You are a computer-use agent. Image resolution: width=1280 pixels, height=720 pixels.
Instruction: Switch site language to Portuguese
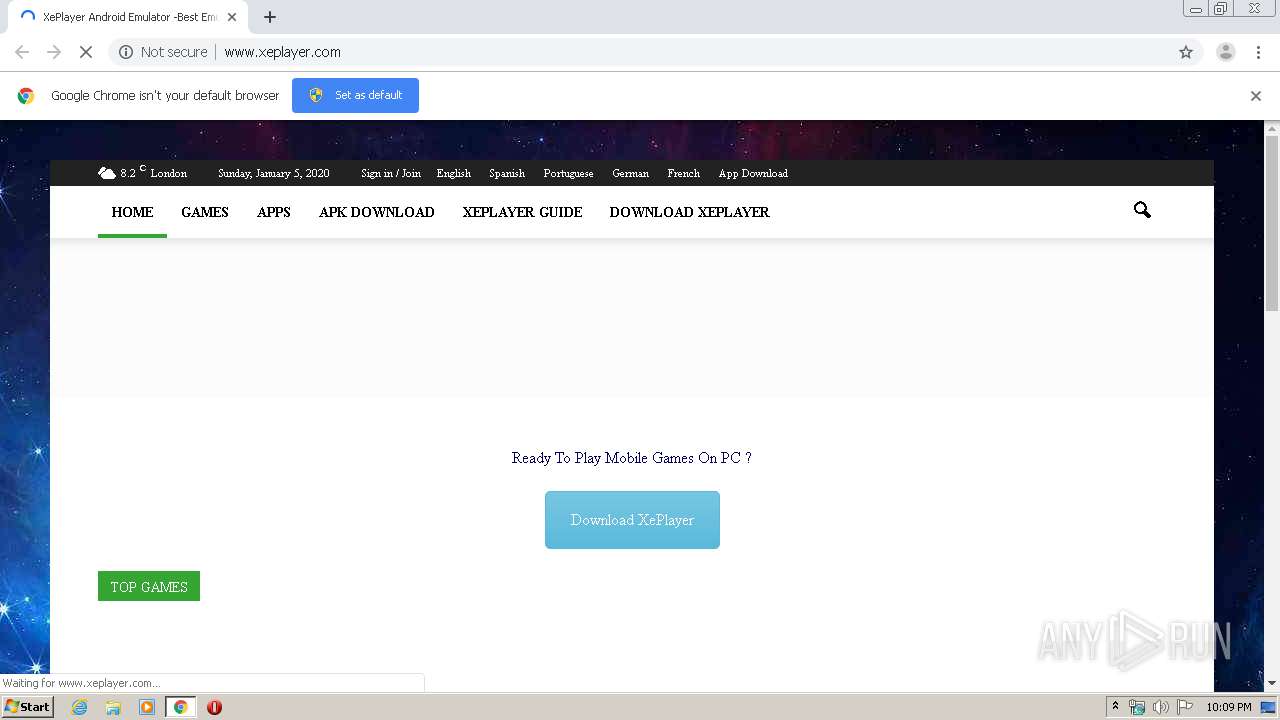(568, 173)
